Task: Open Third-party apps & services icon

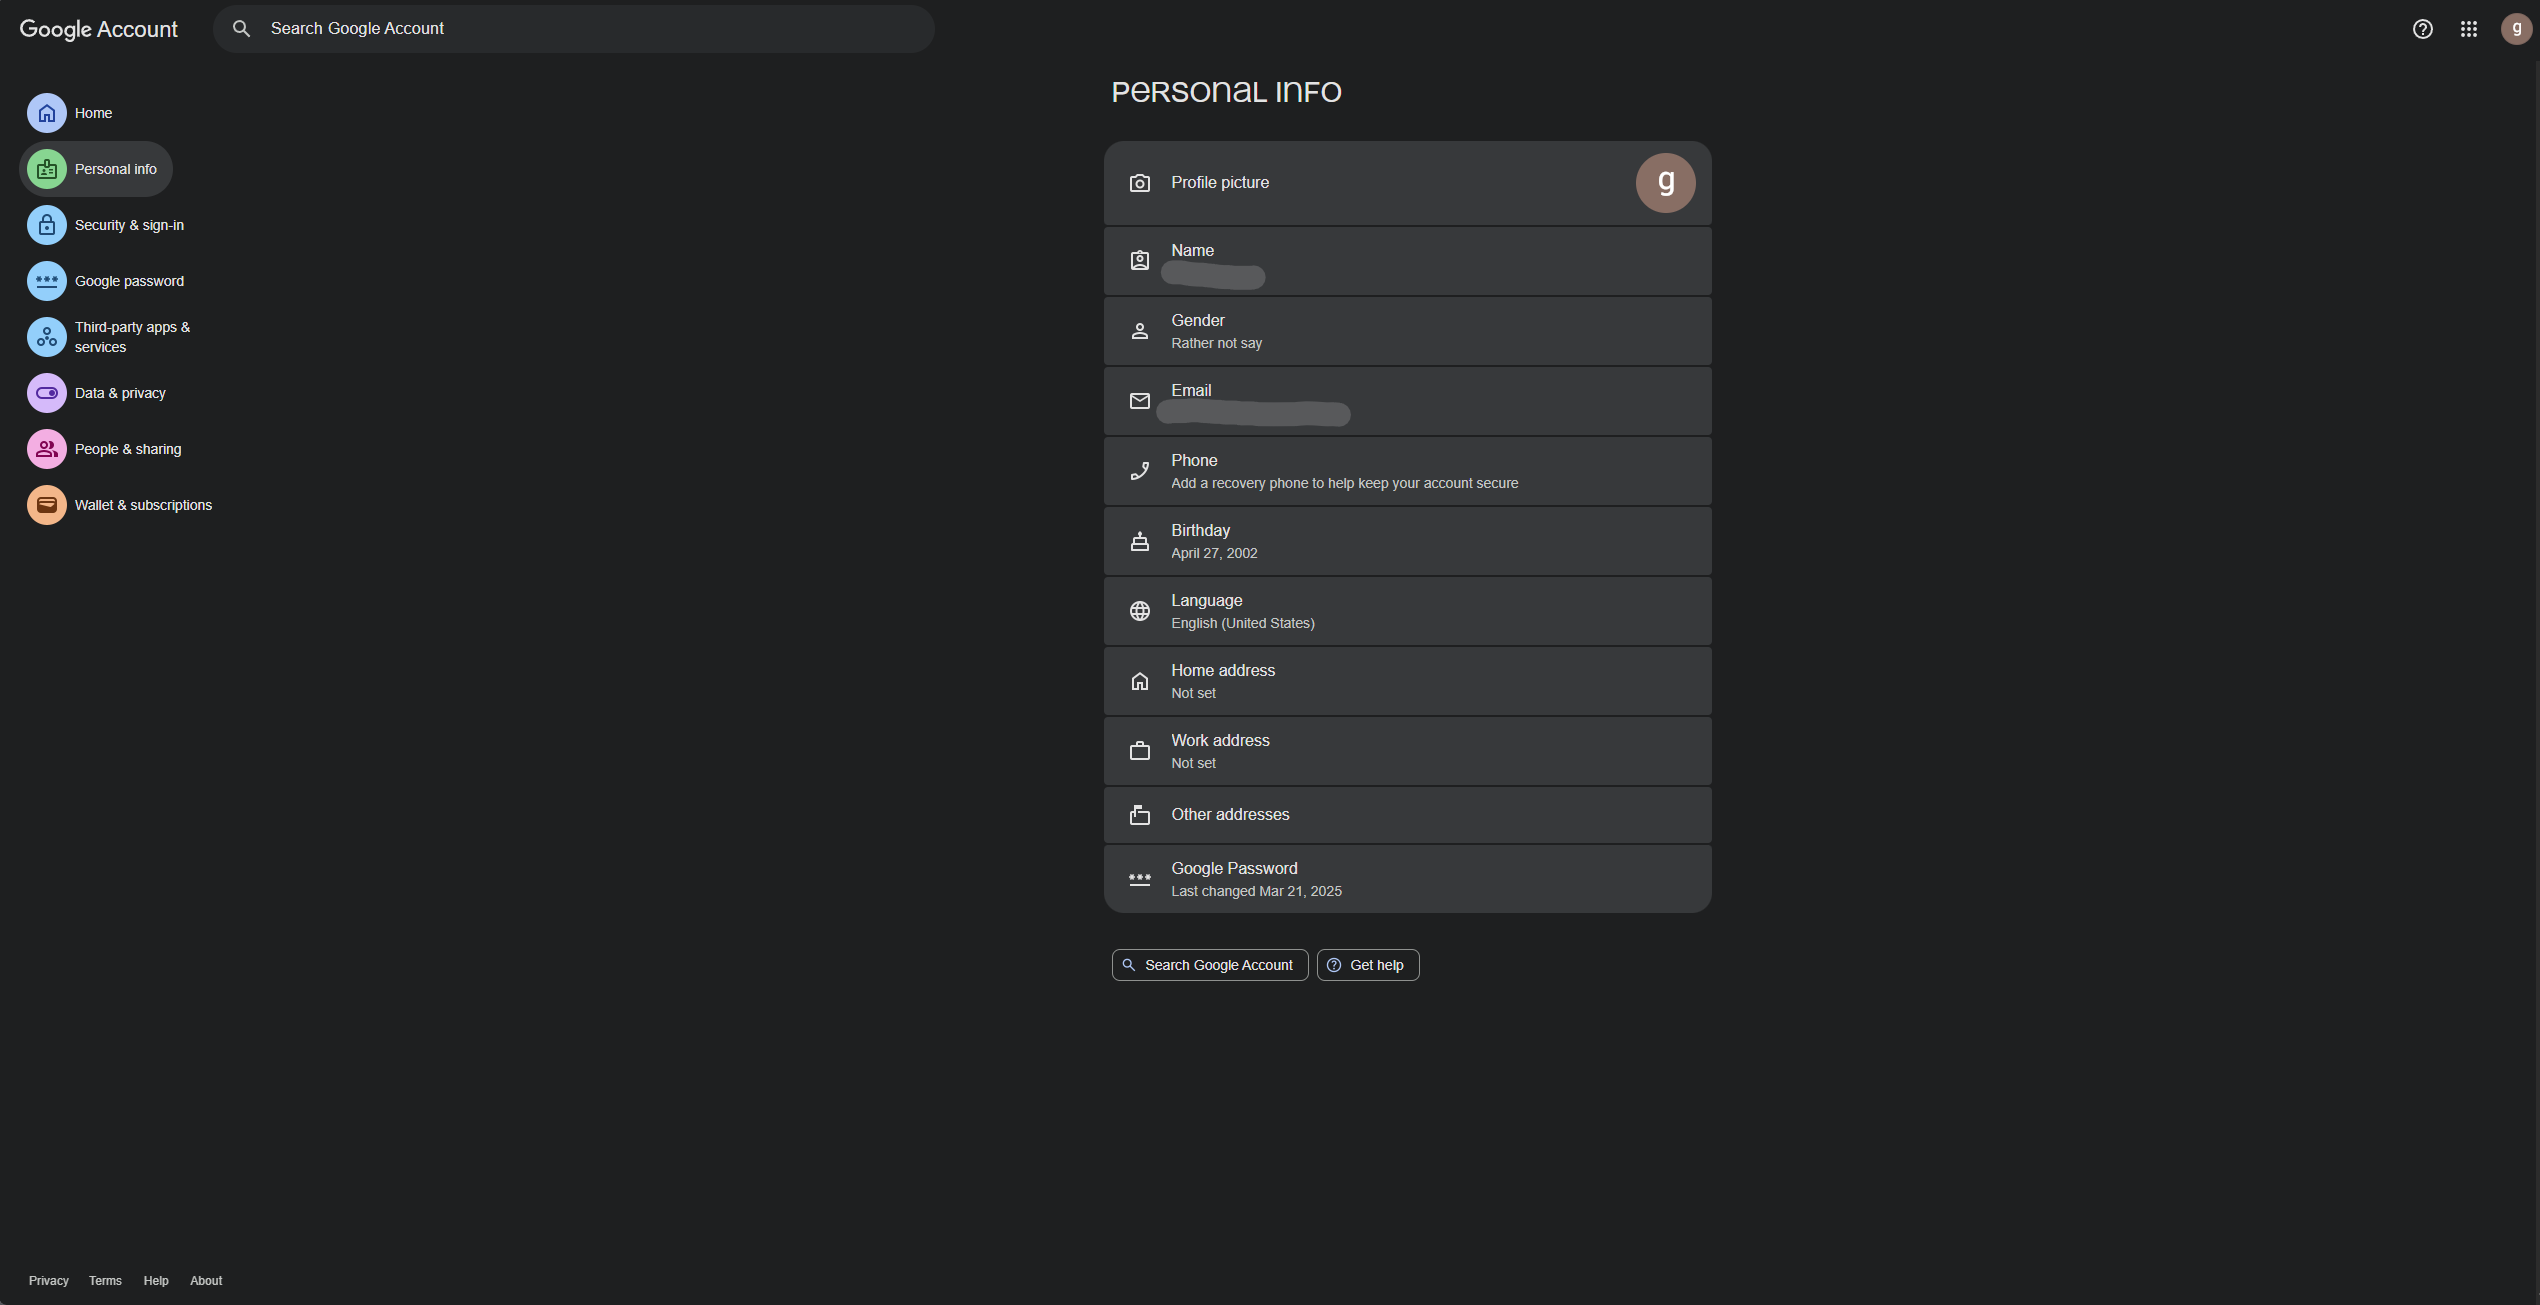Action: click(x=46, y=337)
